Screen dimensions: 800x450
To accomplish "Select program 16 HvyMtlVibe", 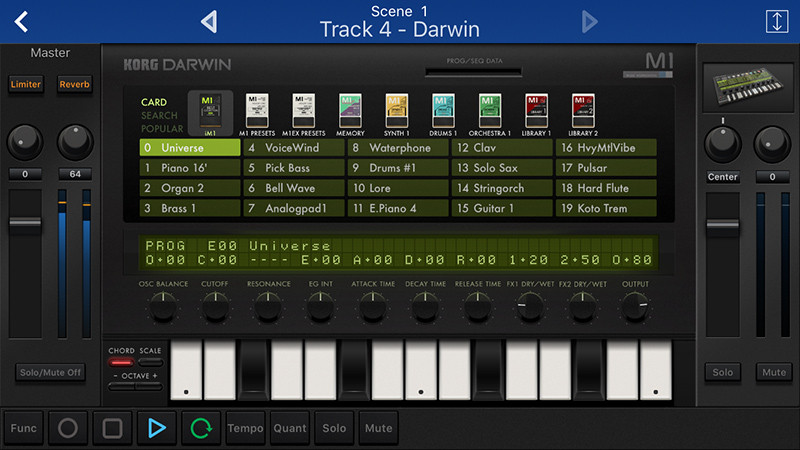I will tap(606, 147).
